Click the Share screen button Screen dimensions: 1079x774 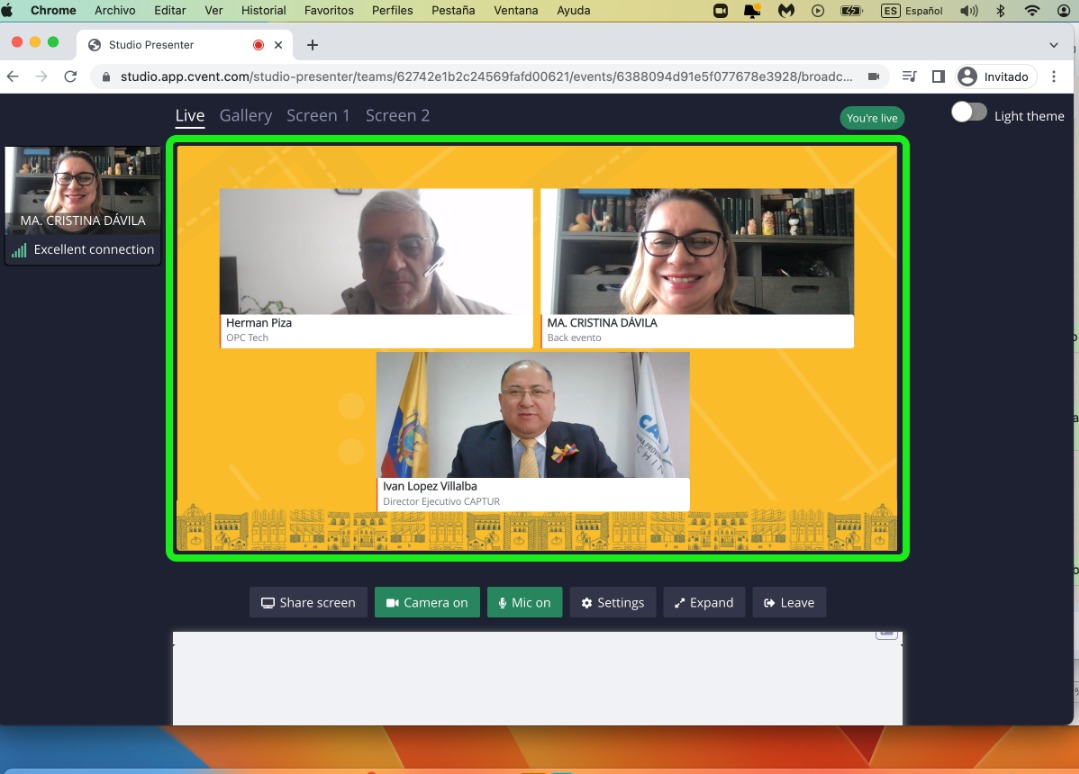click(308, 603)
